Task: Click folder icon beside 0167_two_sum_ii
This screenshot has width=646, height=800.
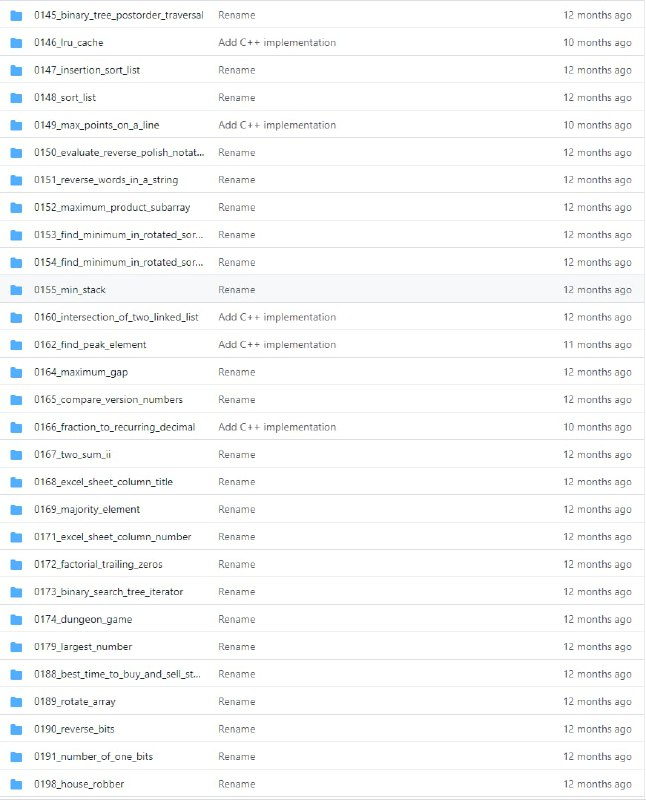Action: (x=16, y=454)
